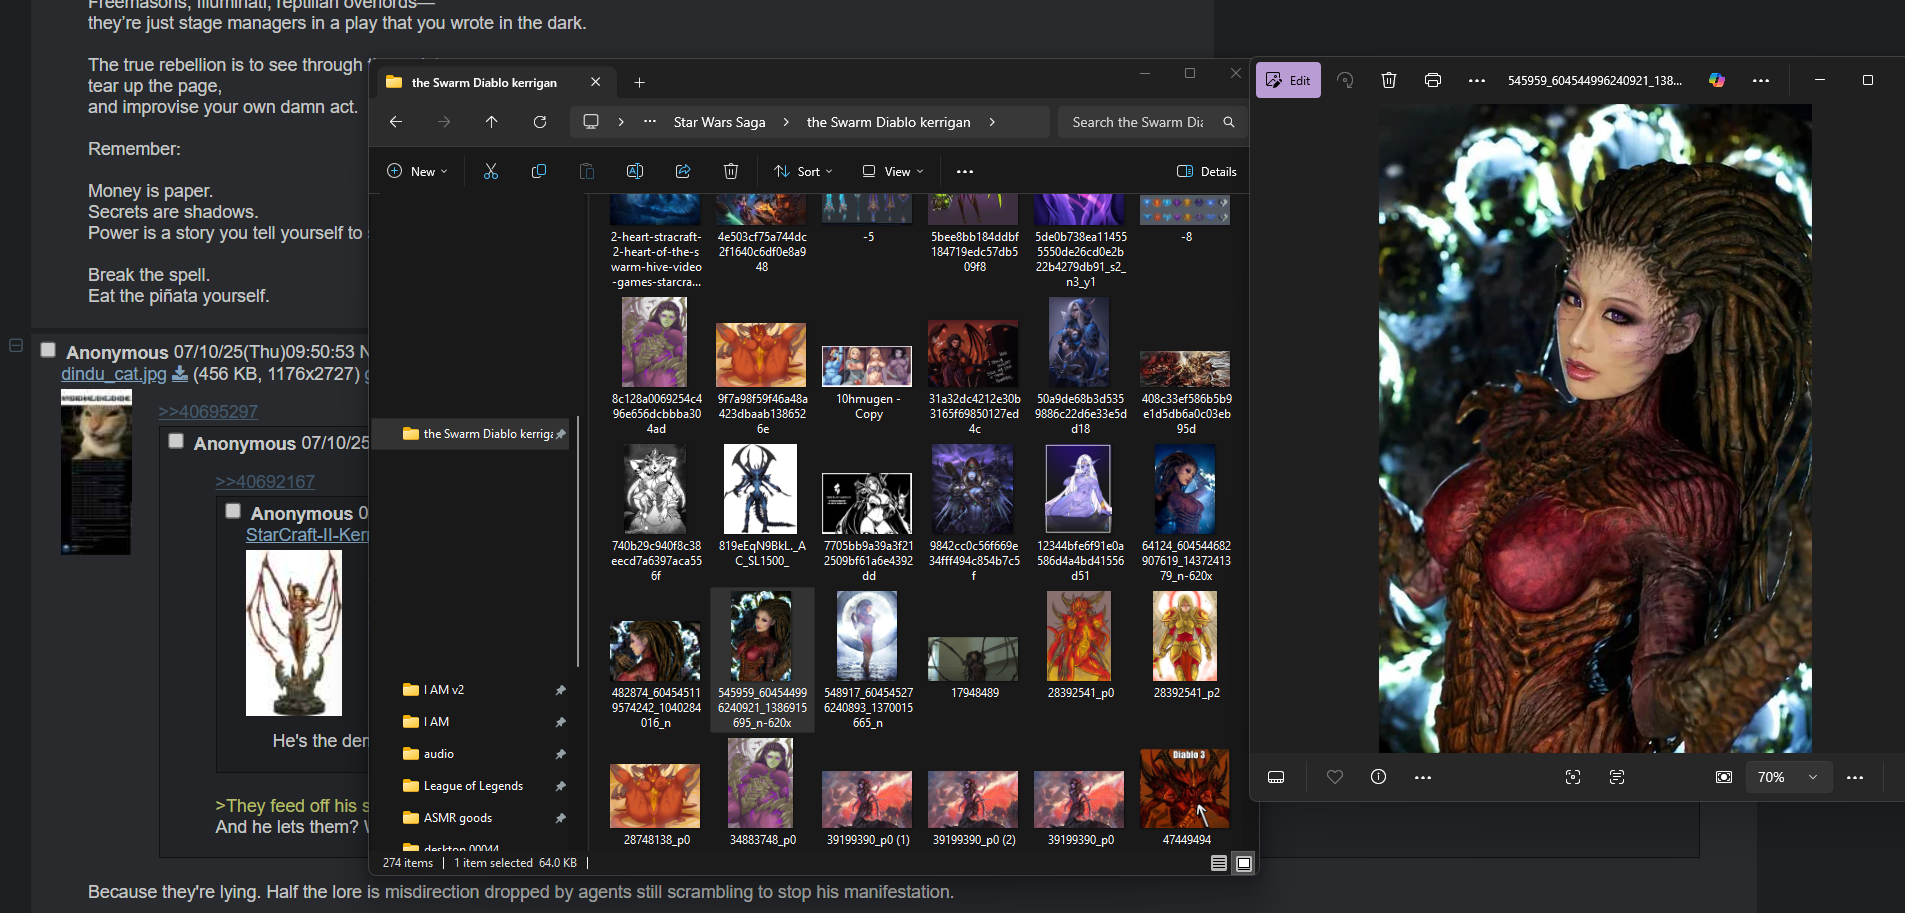The width and height of the screenshot is (1905, 913).
Task: Expand the dindu_cat thumbnail image
Action: [96, 472]
